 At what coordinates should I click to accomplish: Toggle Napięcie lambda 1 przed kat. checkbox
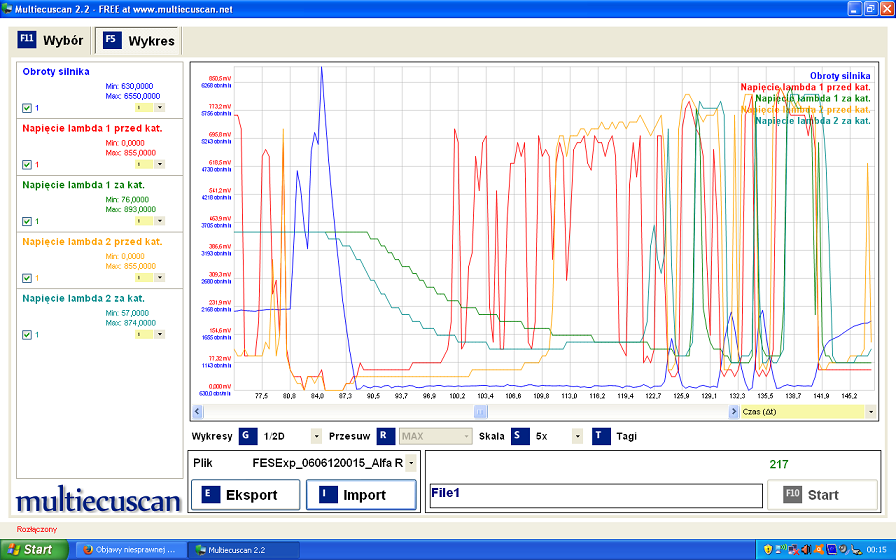27,165
